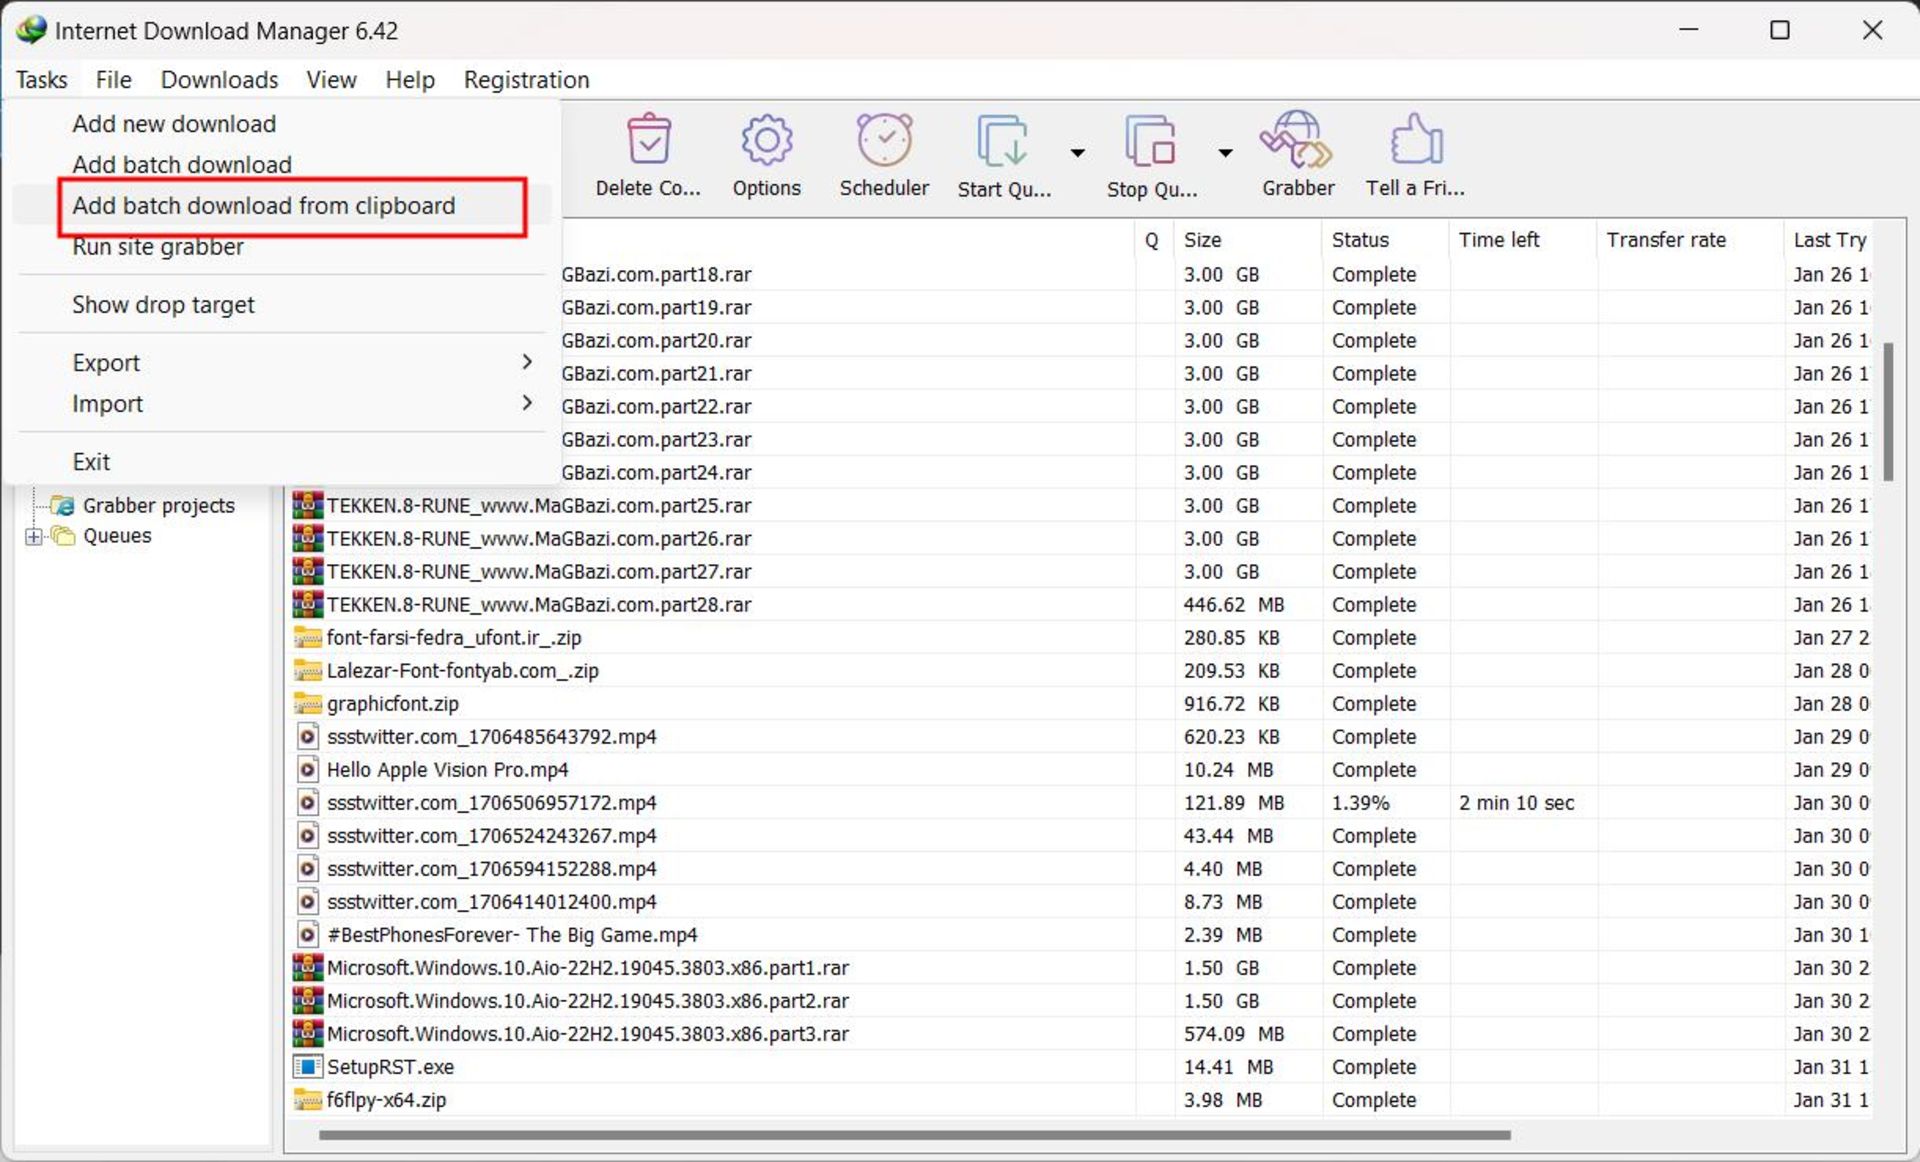Click the Start Queue toolbar icon
The width and height of the screenshot is (1920, 1162).
point(1003,141)
